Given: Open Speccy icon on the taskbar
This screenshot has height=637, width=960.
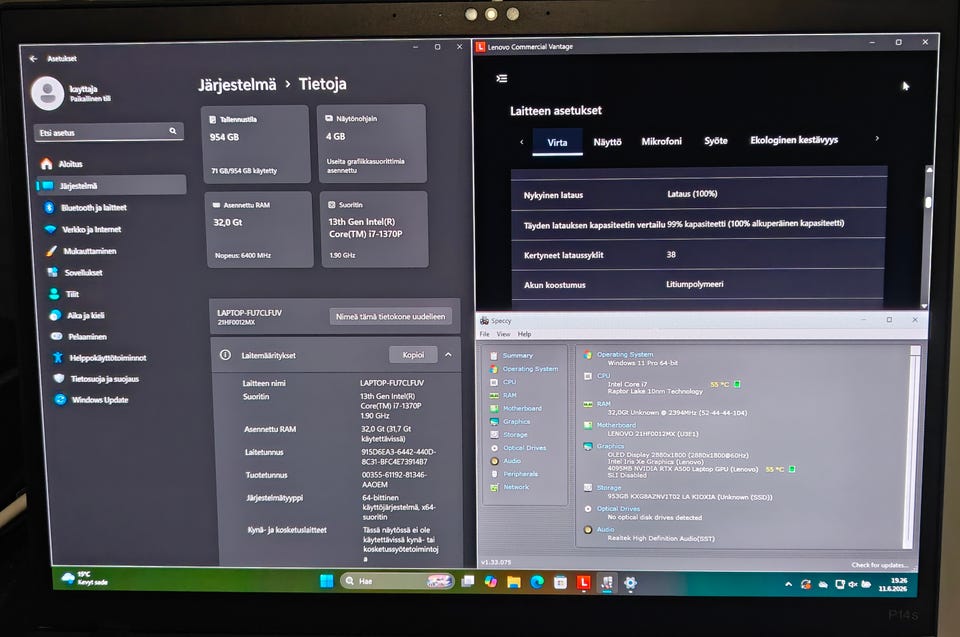Looking at the screenshot, I should click(x=607, y=582).
